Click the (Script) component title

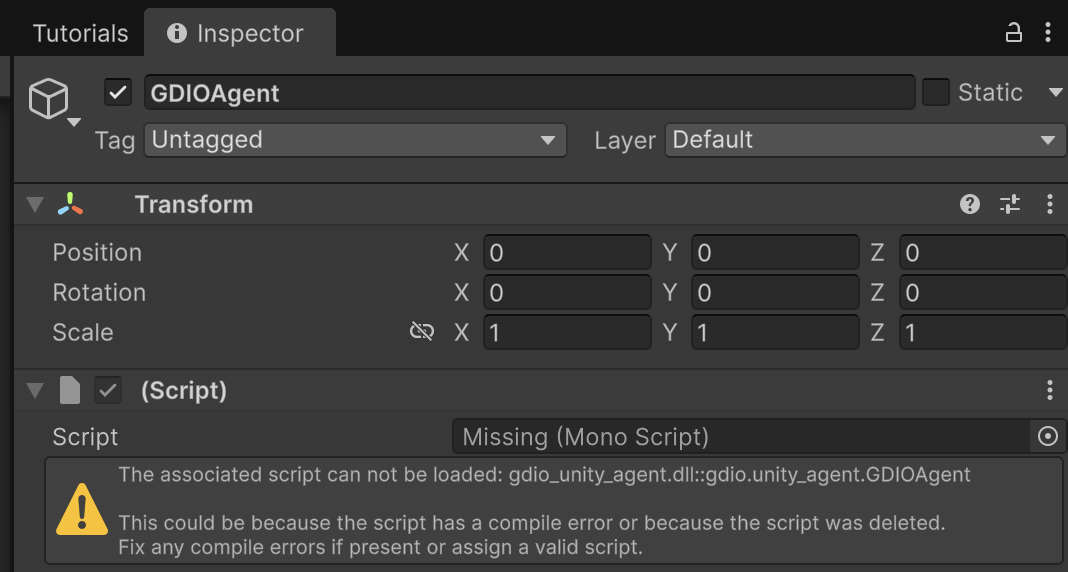pyautogui.click(x=184, y=391)
